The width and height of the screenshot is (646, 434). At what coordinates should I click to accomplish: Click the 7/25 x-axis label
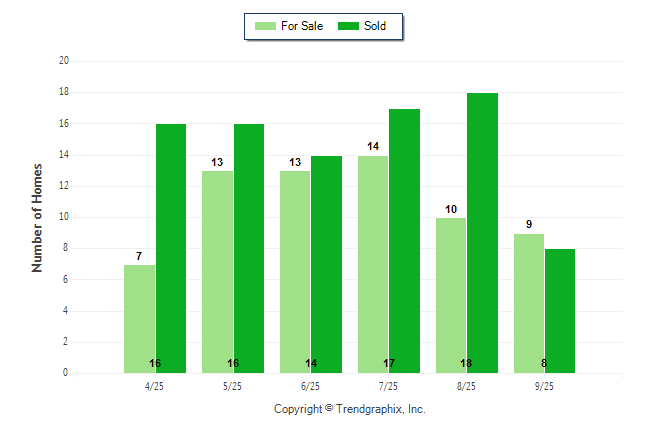tap(388, 386)
